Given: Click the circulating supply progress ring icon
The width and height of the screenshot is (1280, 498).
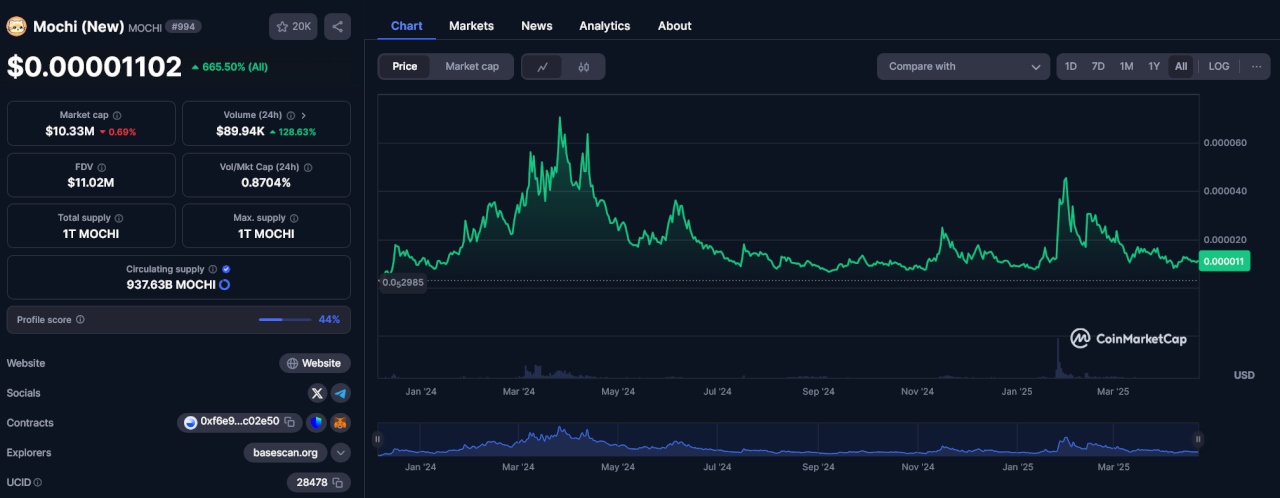Looking at the screenshot, I should point(225,285).
